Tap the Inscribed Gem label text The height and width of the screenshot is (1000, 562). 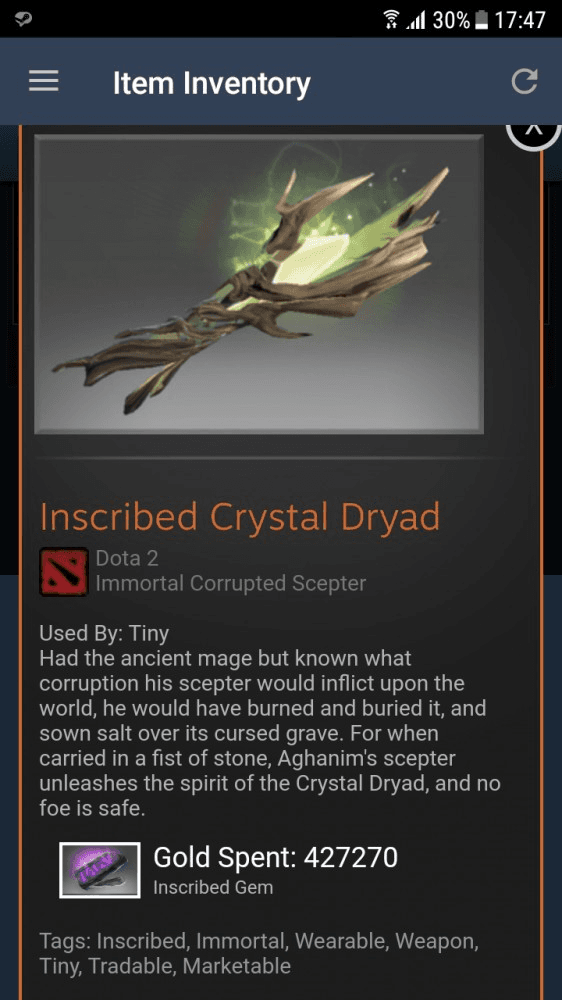coord(213,887)
